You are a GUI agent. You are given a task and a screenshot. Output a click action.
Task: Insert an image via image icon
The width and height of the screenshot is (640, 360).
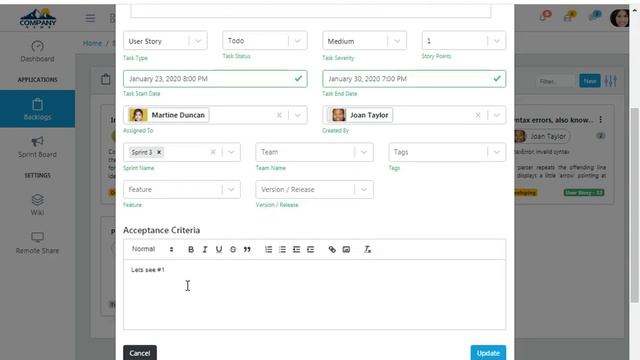(x=346, y=249)
